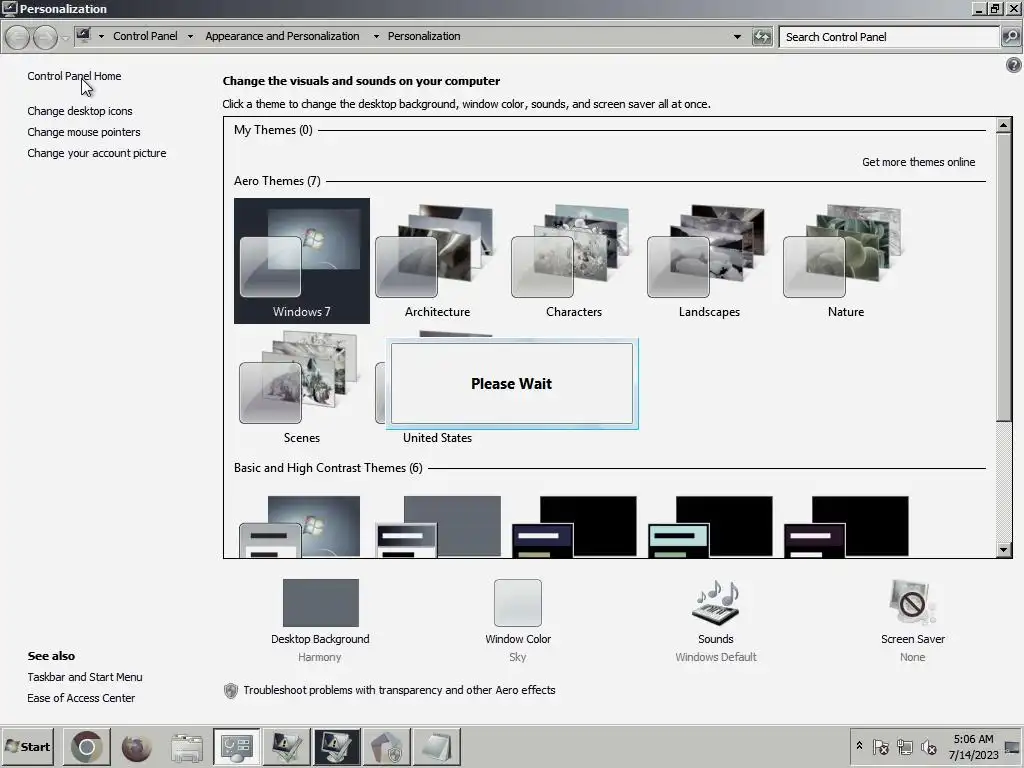Viewport: 1024px width, 768px height.
Task: Open the help question mark icon
Action: (1014, 65)
